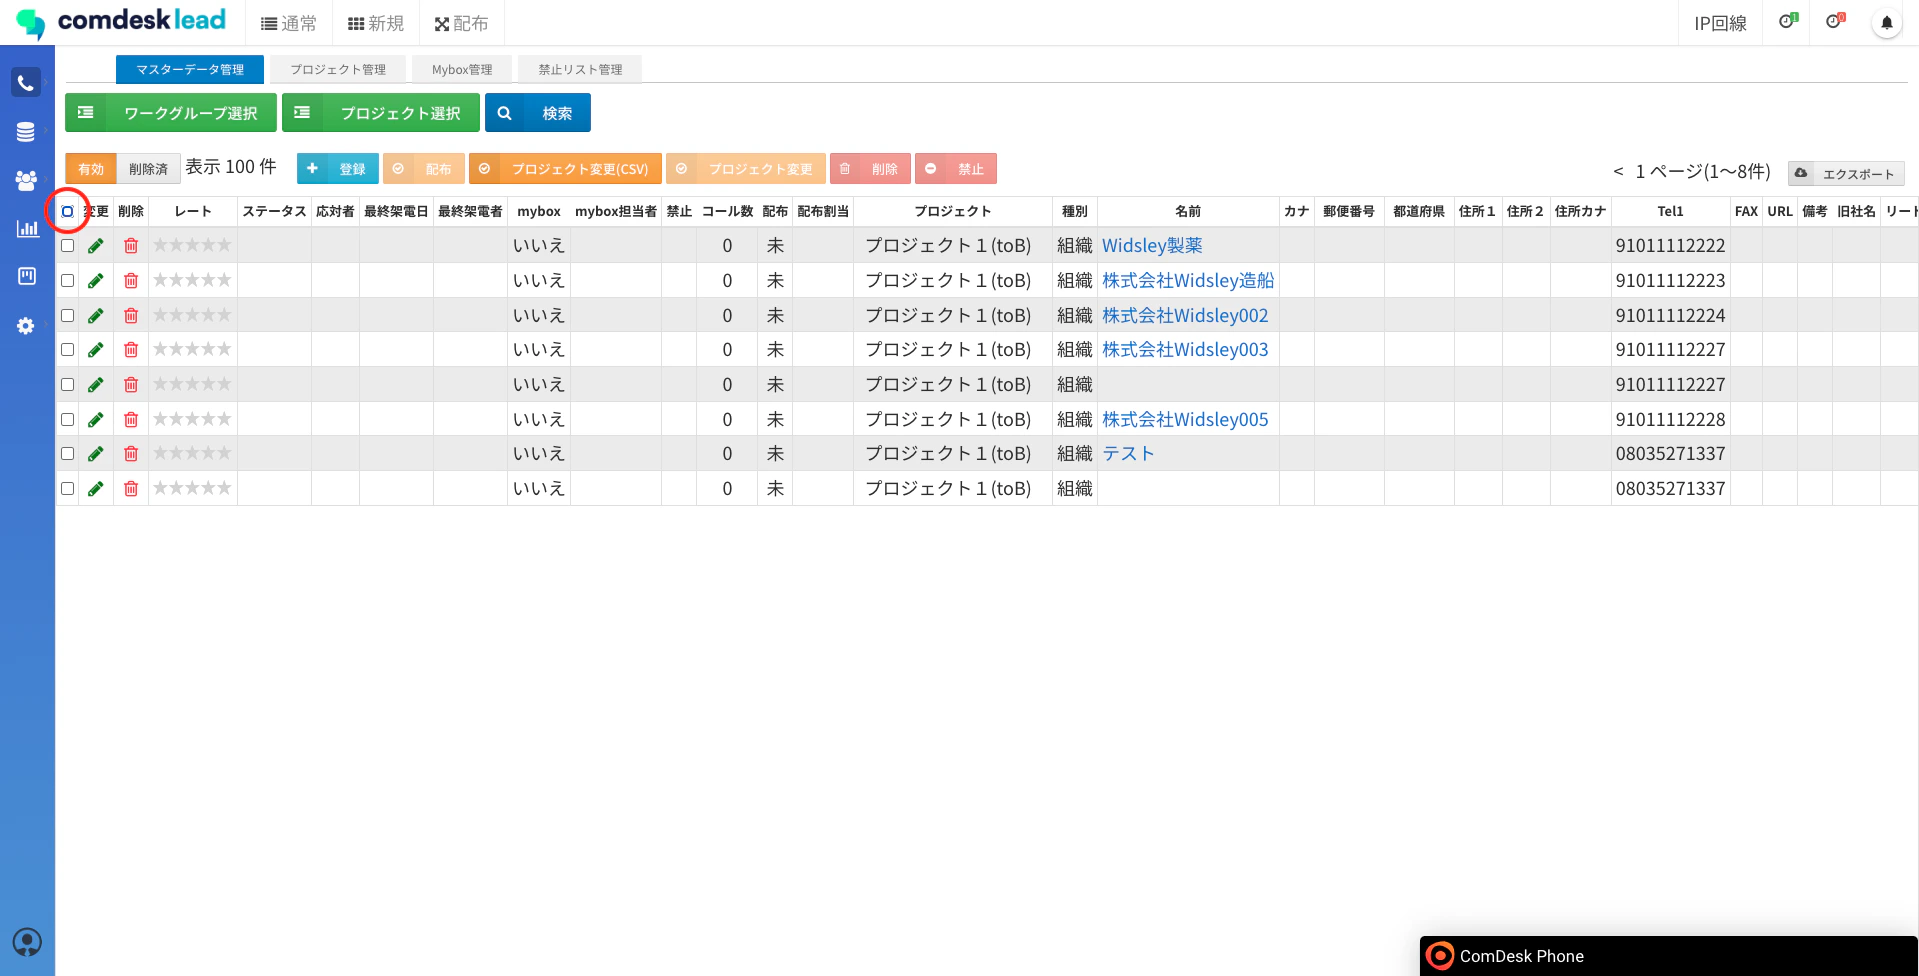The width and height of the screenshot is (1919, 976).
Task: Open the Widsley製薬 name link
Action: 1152,246
